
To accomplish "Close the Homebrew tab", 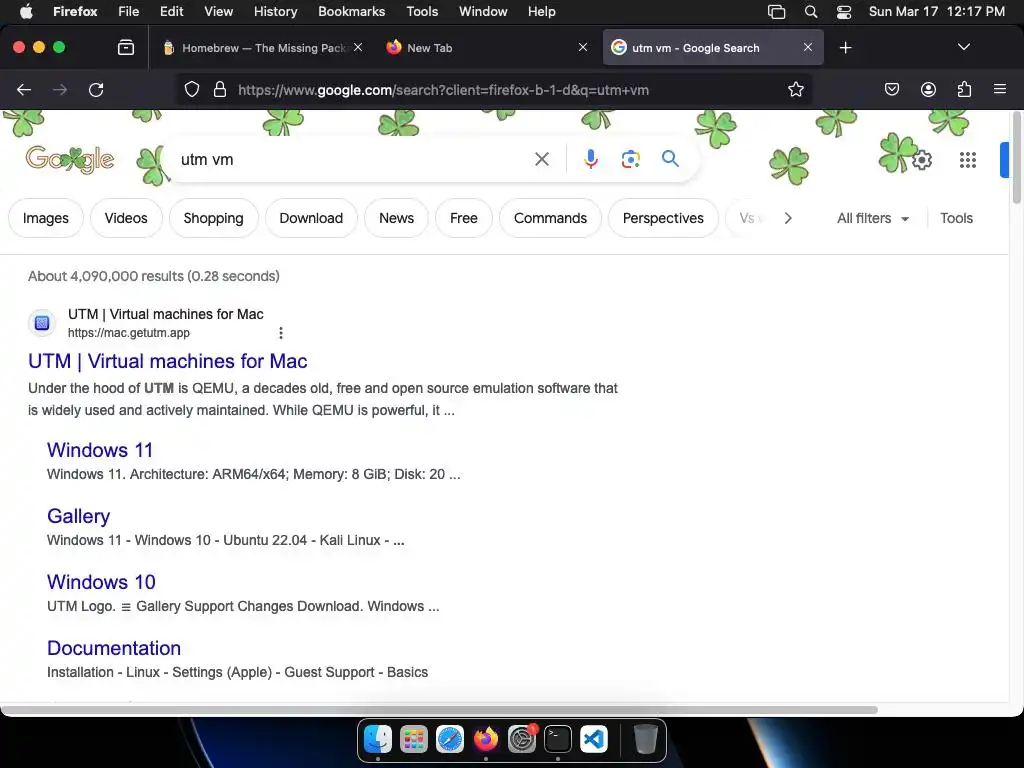I will (x=358, y=47).
